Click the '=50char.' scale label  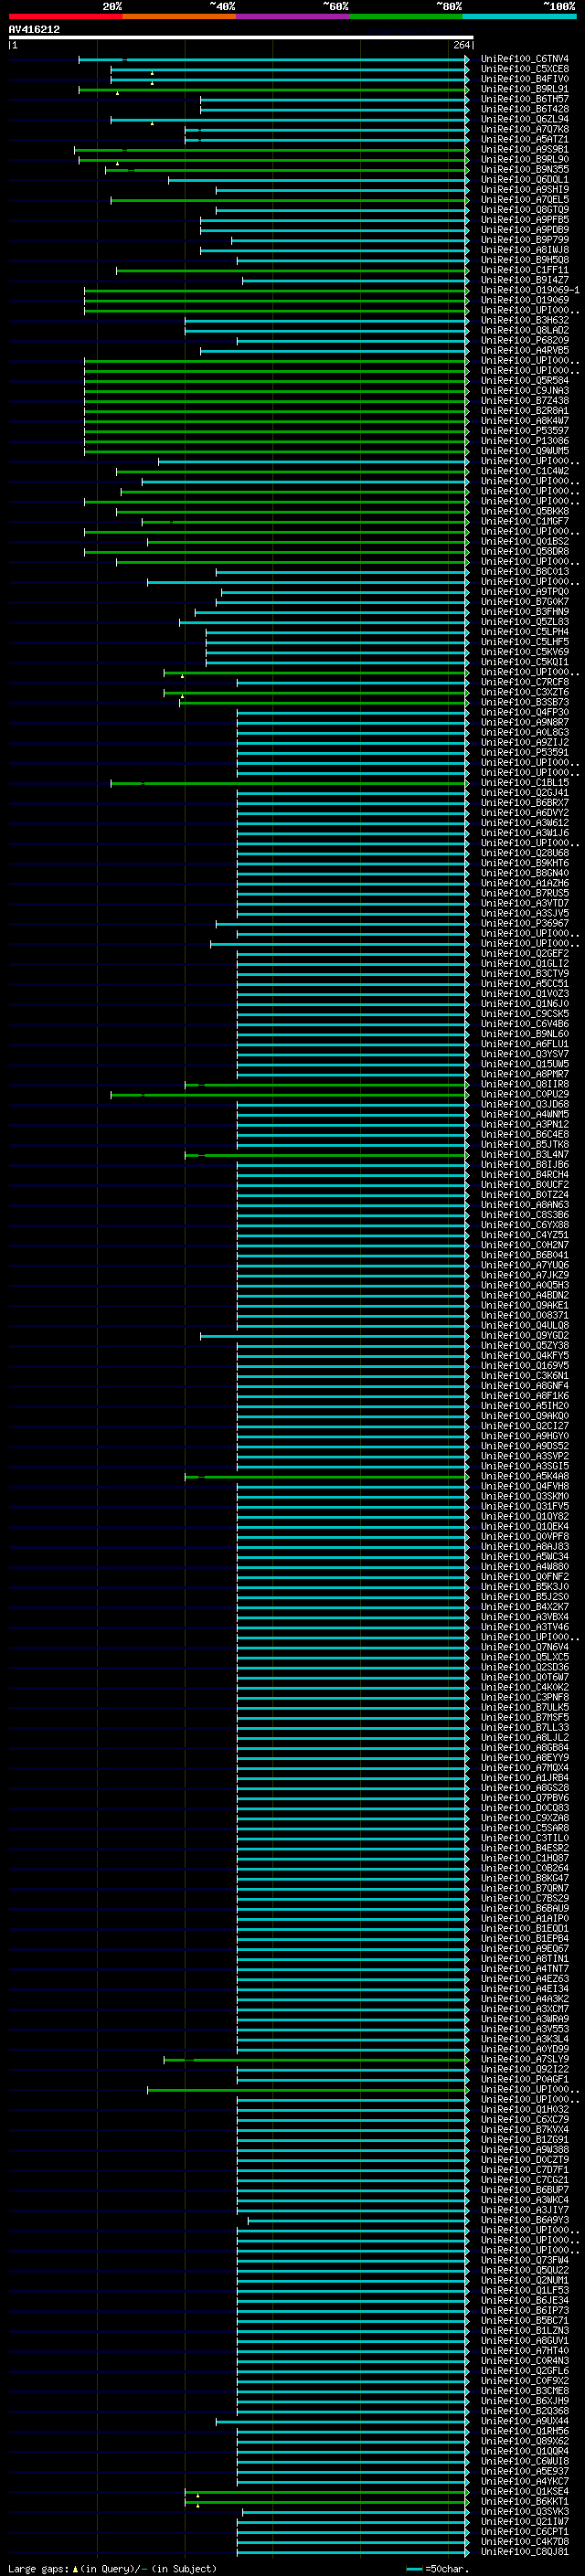click(x=446, y=2569)
